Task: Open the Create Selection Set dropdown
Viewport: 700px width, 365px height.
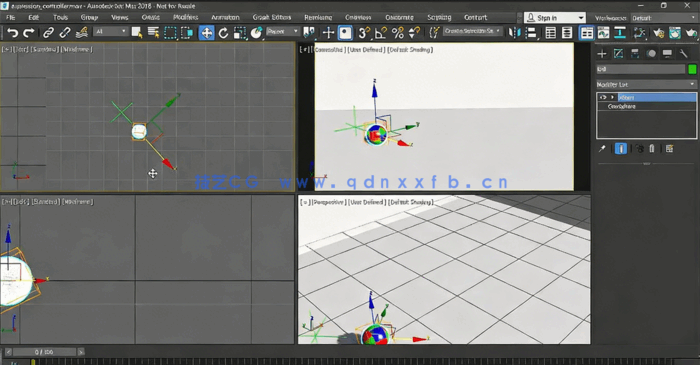Action: coord(473,31)
